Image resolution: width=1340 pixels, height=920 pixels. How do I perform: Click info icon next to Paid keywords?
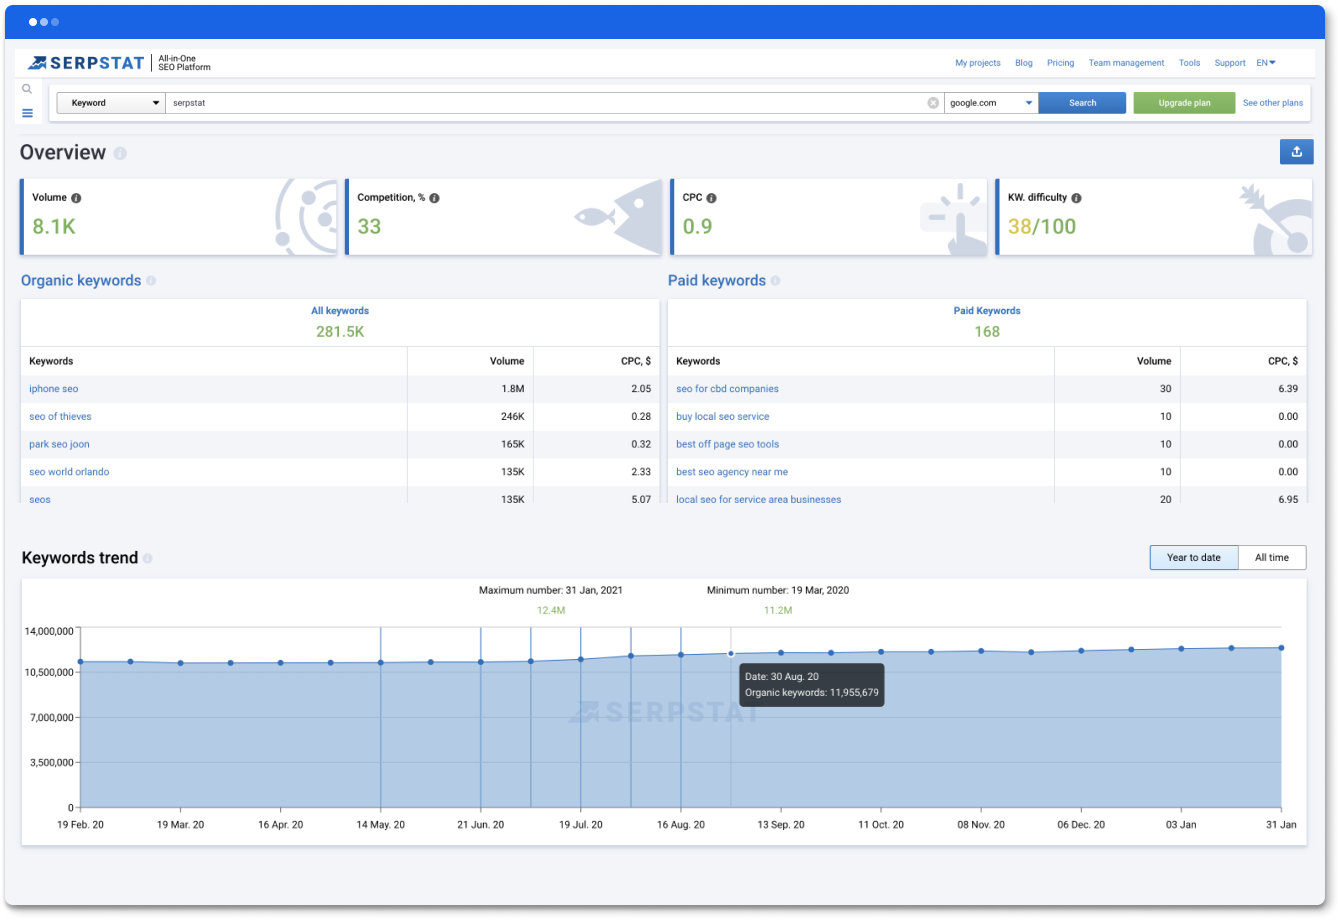775,281
